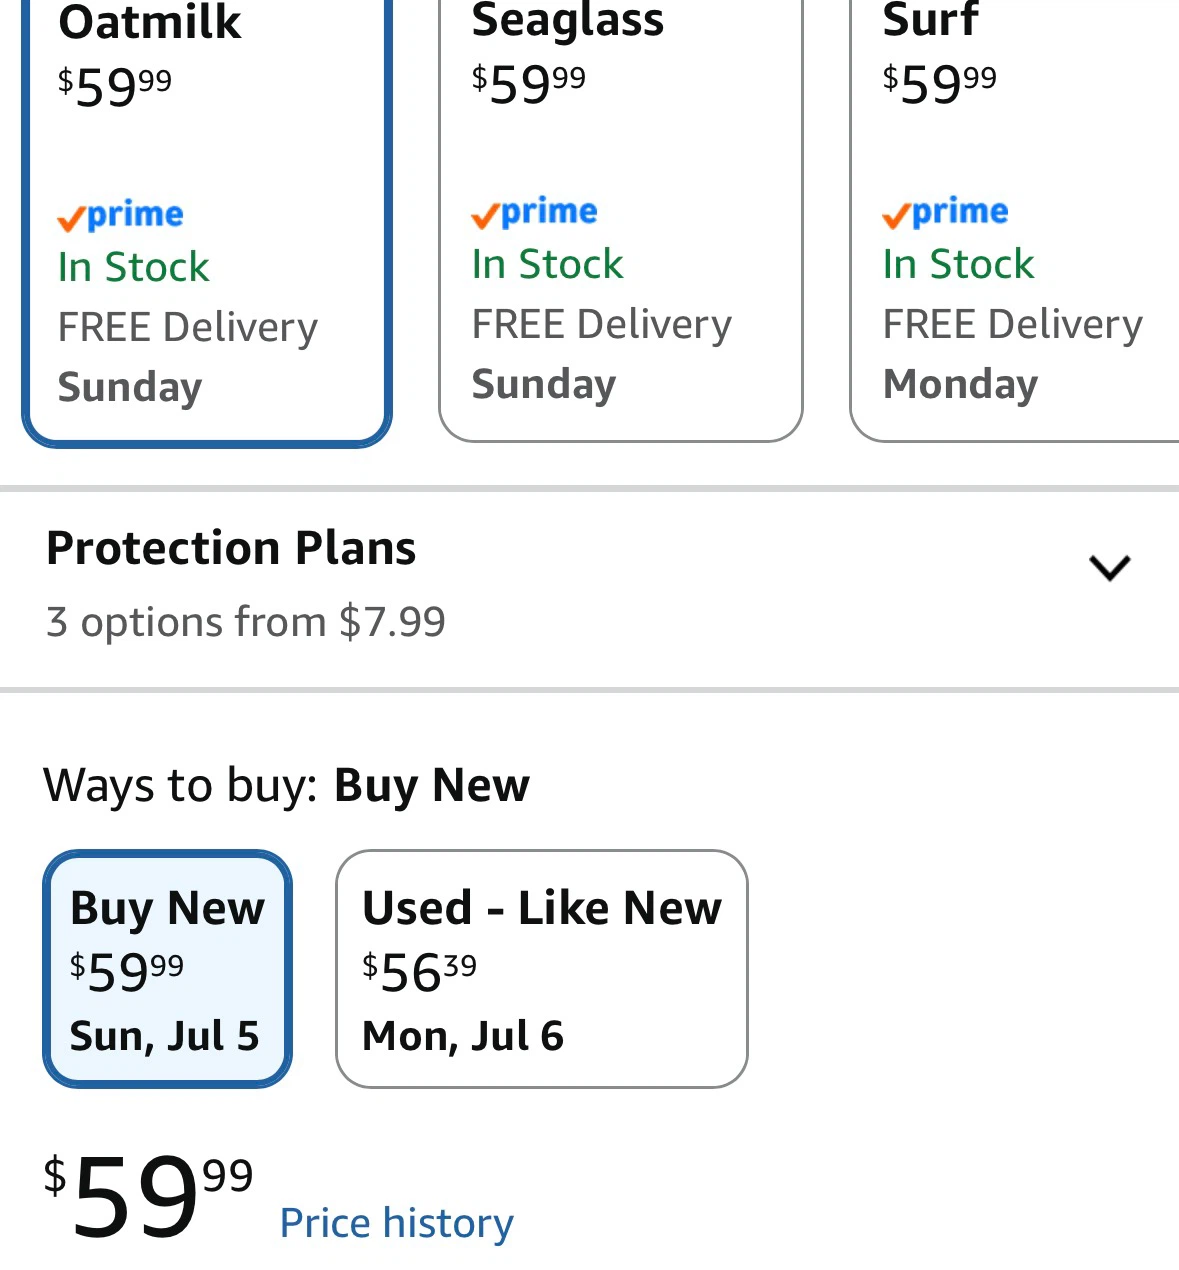Tap 'Ways to buy: Buy New' label

point(287,785)
